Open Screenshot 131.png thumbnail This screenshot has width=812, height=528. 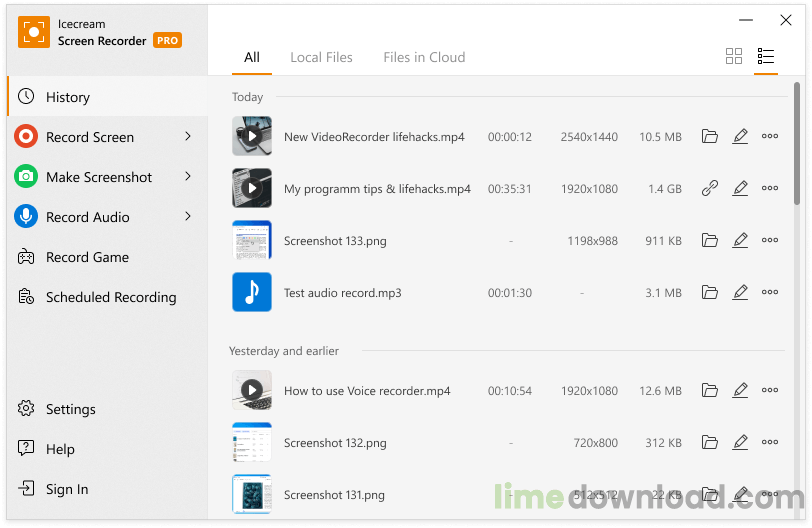pos(252,494)
